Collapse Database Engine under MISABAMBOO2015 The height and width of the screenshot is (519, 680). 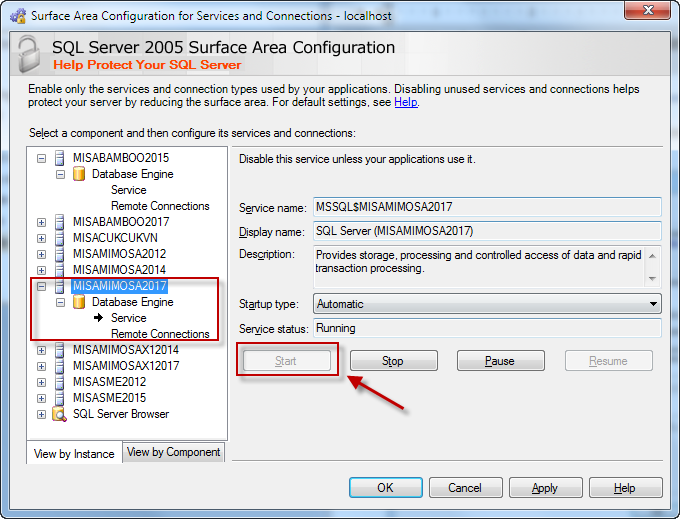[x=60, y=174]
